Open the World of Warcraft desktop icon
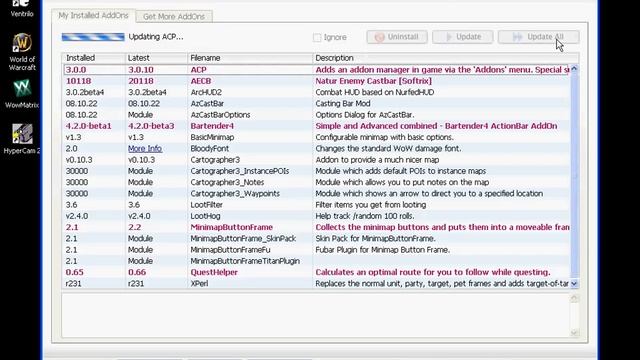The width and height of the screenshot is (640, 360). pyautogui.click(x=22, y=52)
